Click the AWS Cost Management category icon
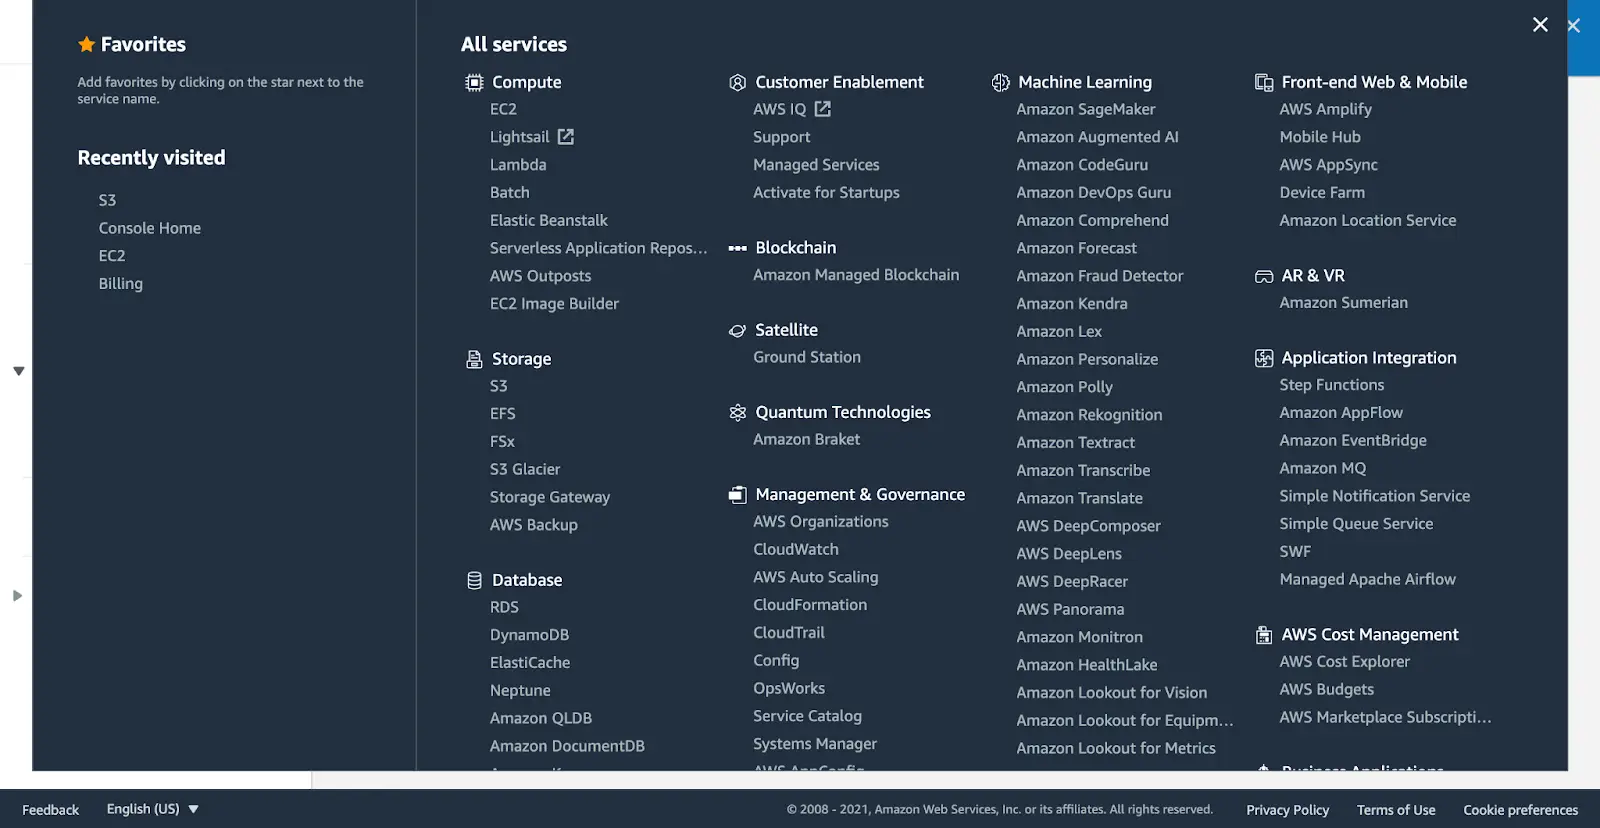The image size is (1600, 828). tap(1264, 635)
